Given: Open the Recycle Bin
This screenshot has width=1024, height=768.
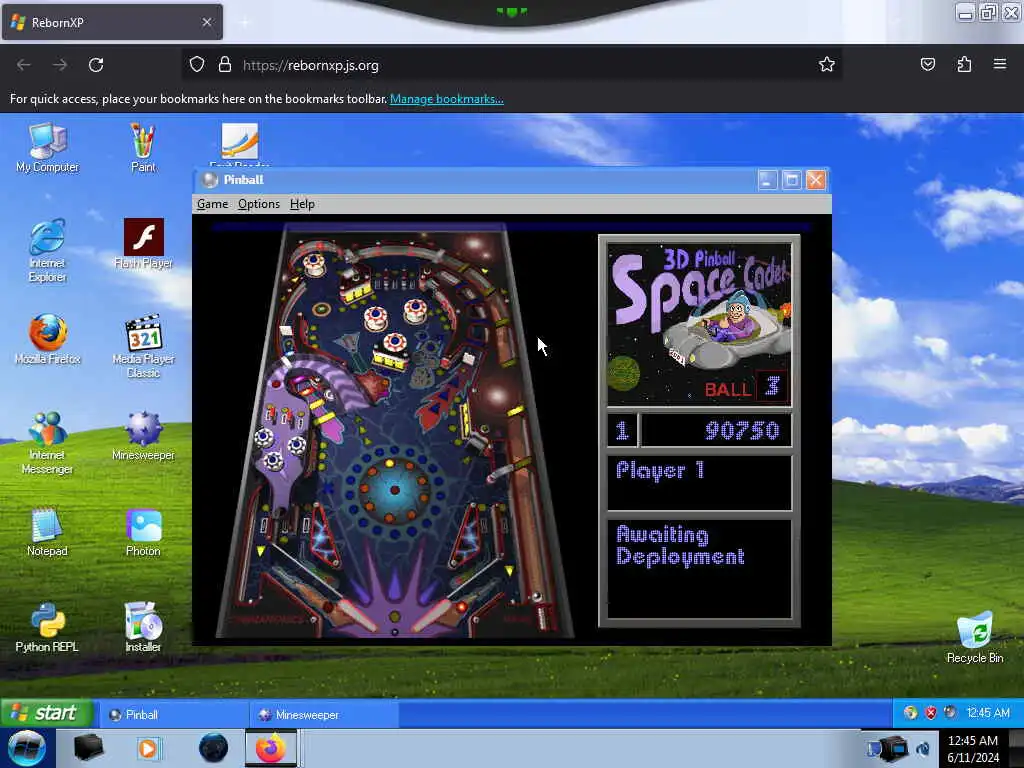Looking at the screenshot, I should [x=975, y=637].
